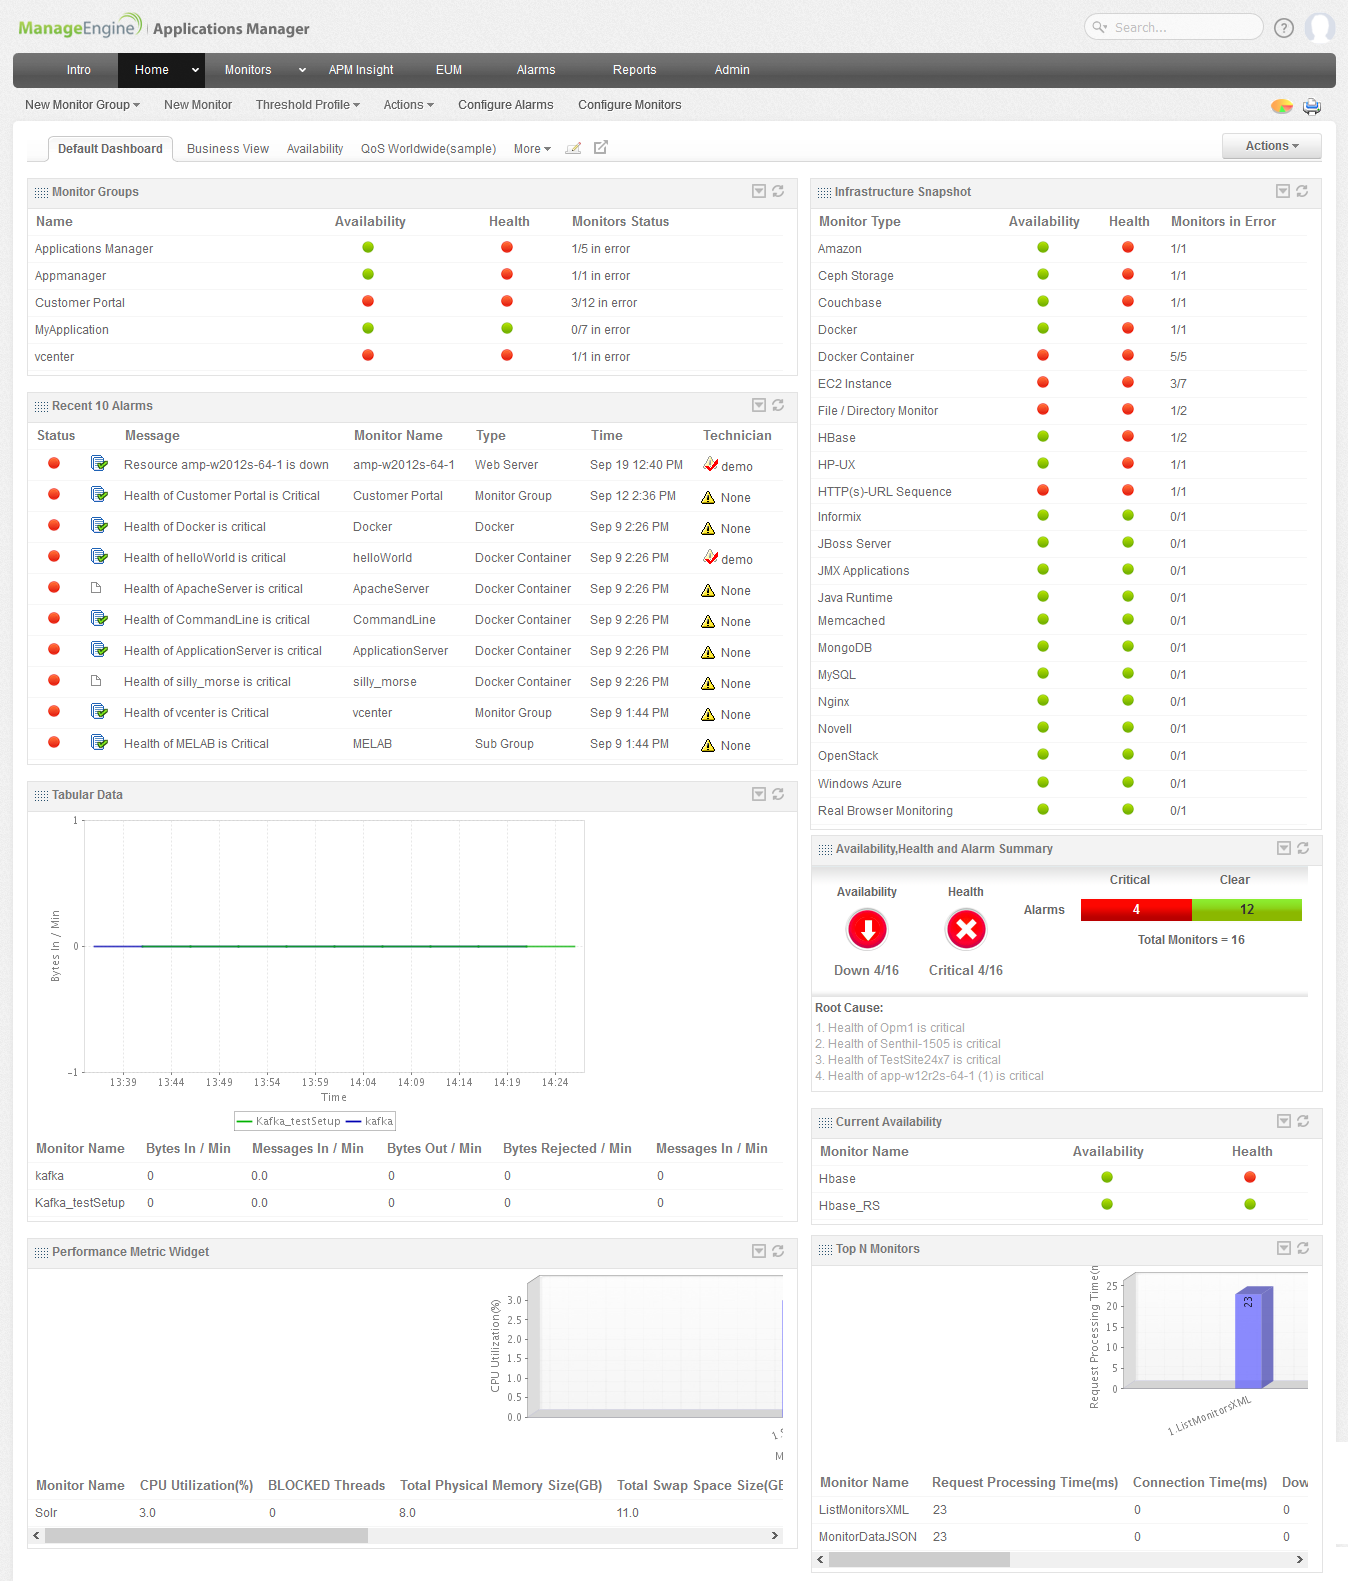1348x1581 pixels.
Task: Click alarm action icon for CommandLine alarm
Action: [x=99, y=618]
